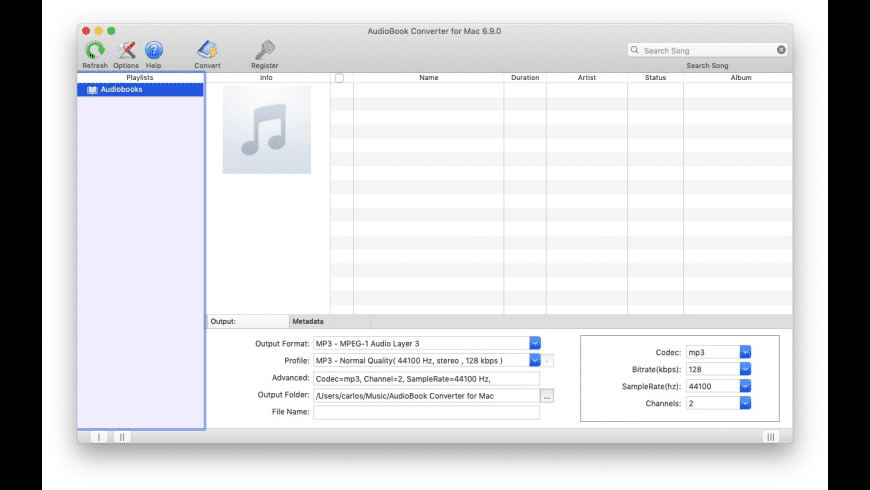Select Audiobooks in the Playlists sidebar
This screenshot has width=870, height=490.
(x=121, y=90)
